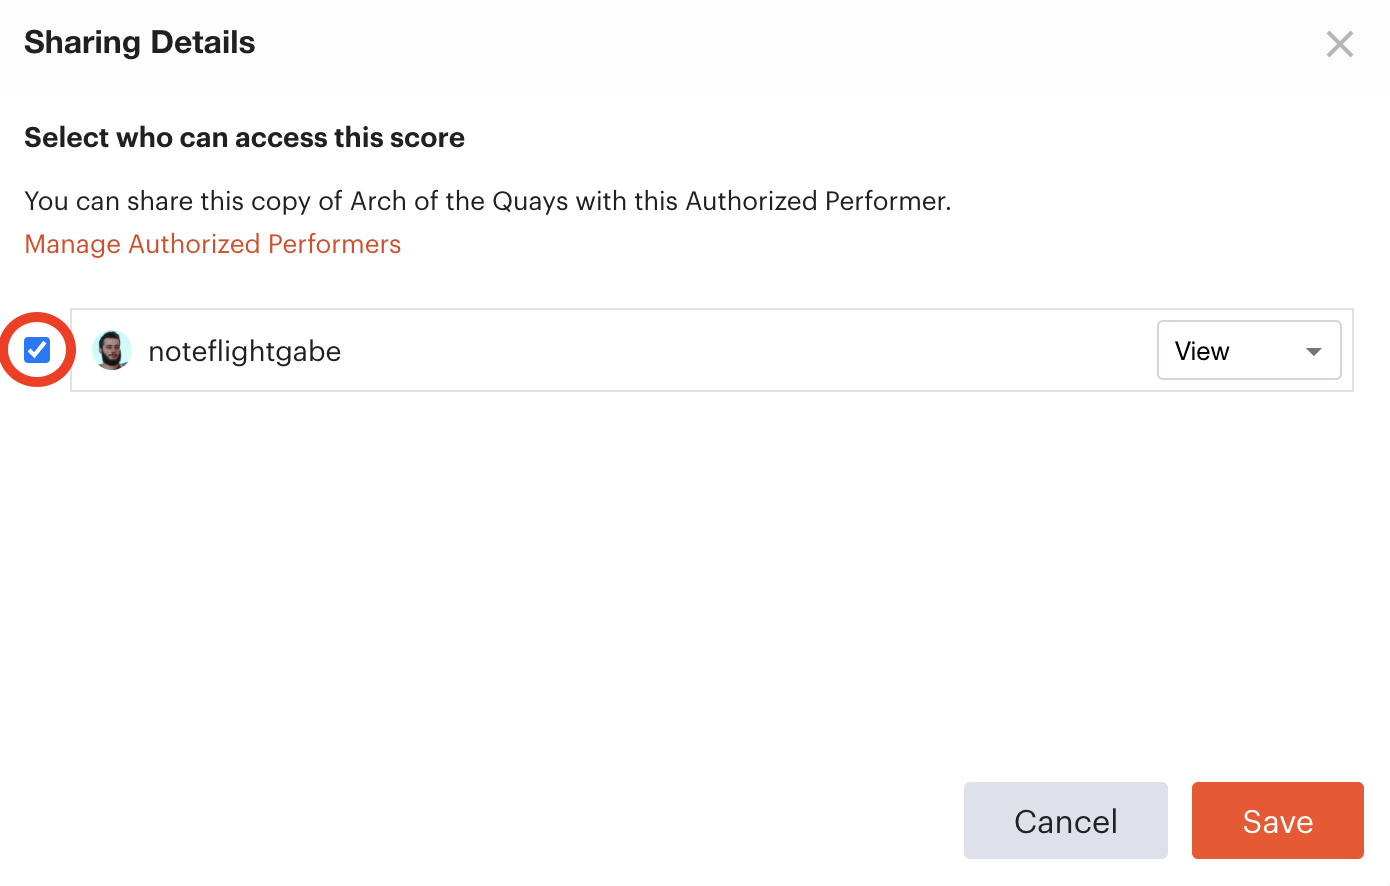1390x886 pixels.
Task: Close the Sharing Details dialog
Action: pyautogui.click(x=1339, y=44)
